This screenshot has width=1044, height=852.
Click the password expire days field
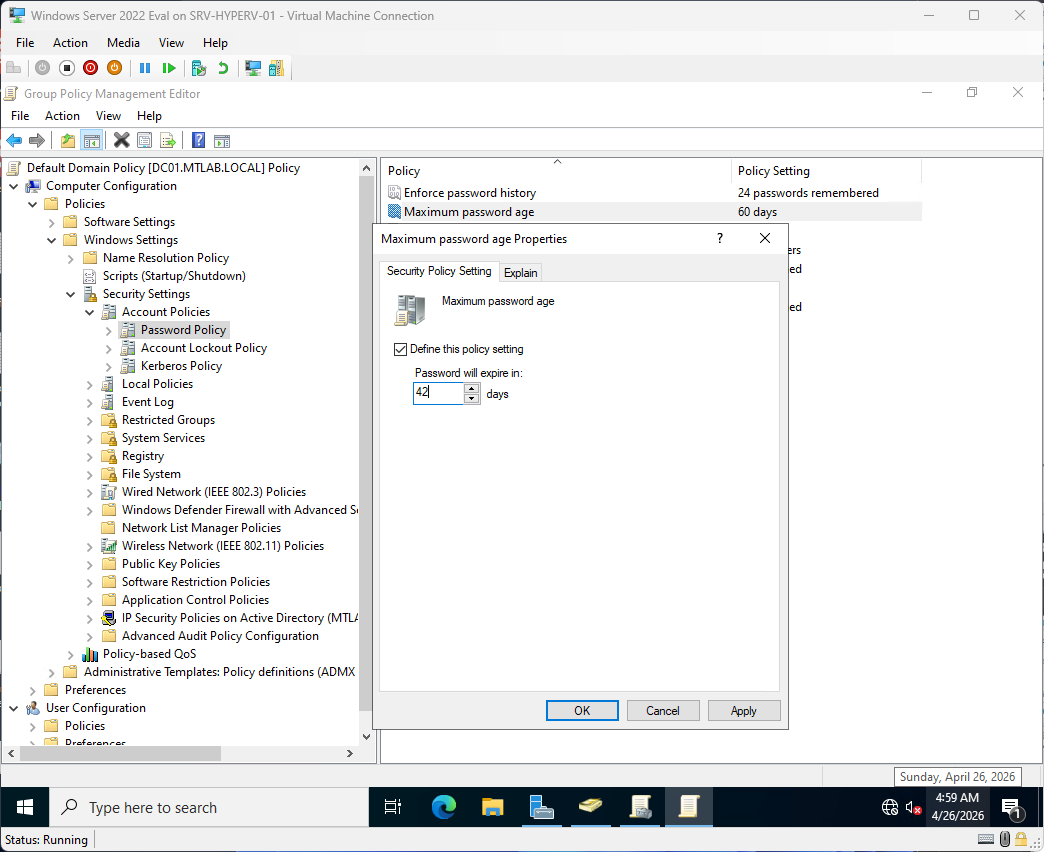[x=438, y=393]
